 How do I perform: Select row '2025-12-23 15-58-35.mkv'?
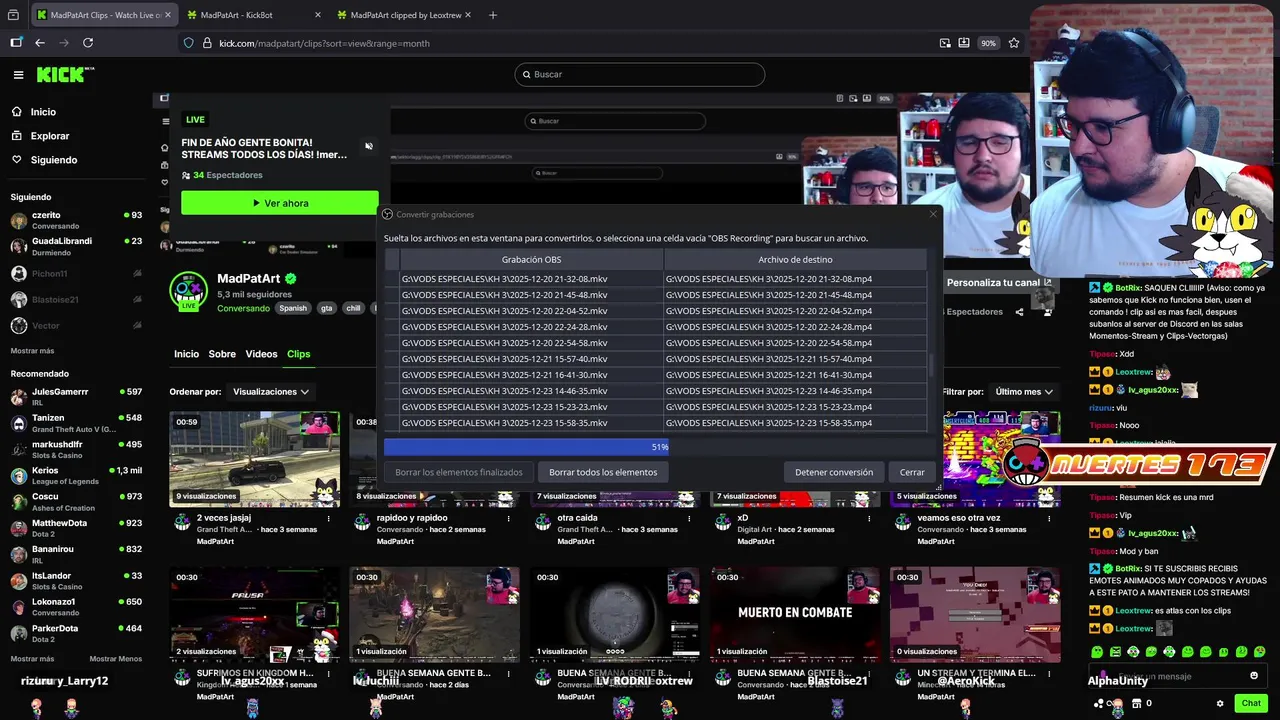(531, 423)
